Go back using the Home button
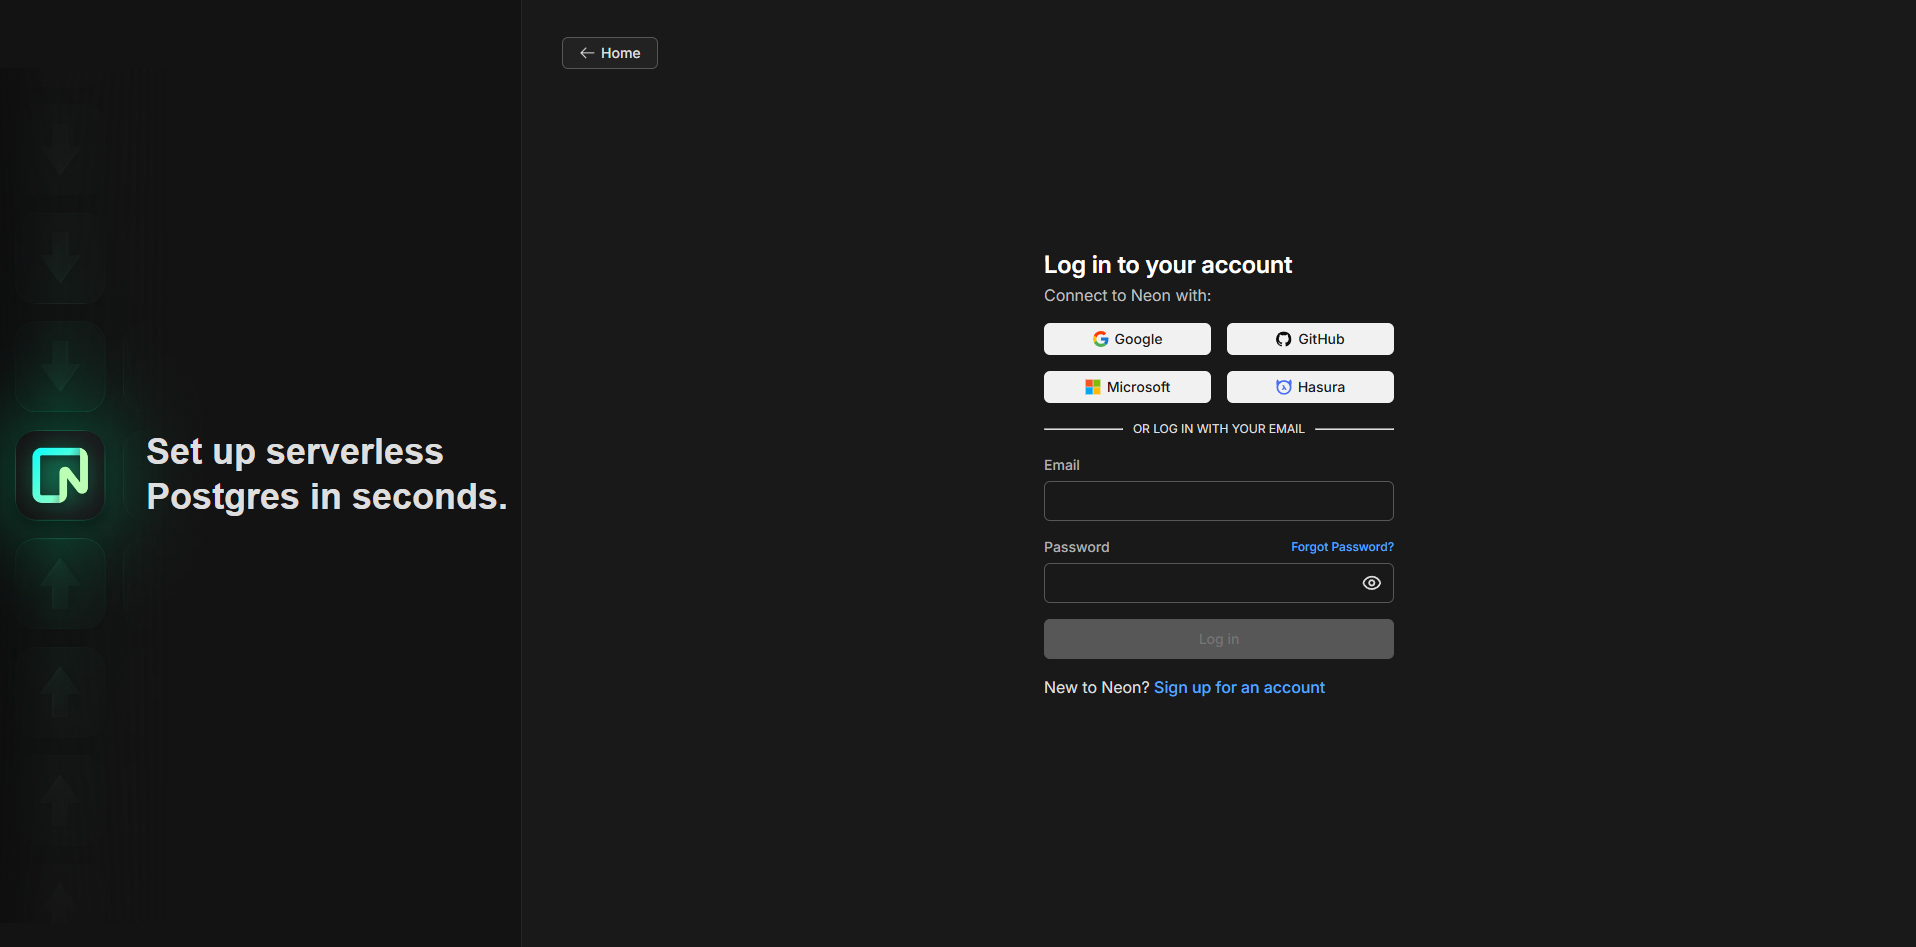1916x947 pixels. [x=610, y=53]
